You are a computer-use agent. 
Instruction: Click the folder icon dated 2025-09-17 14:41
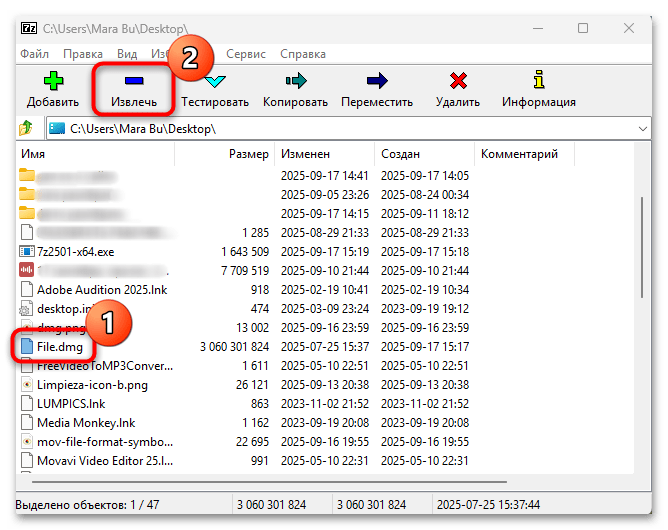pos(27,175)
